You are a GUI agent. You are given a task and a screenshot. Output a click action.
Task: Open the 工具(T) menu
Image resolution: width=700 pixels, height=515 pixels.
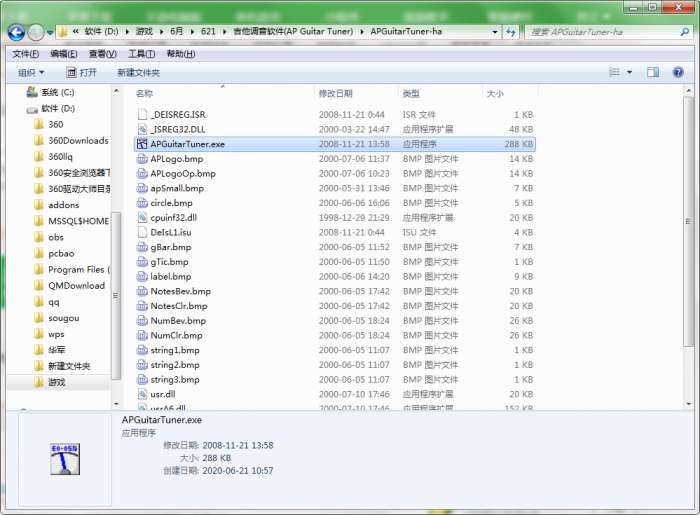(x=141, y=54)
